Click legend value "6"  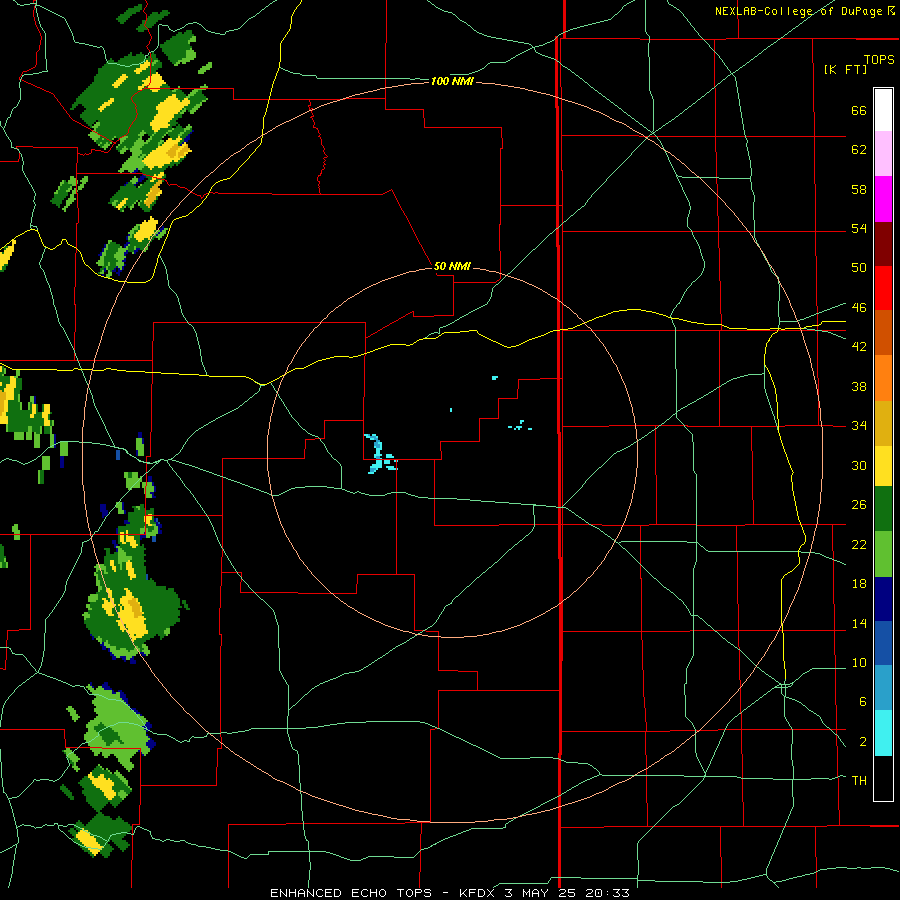(862, 701)
